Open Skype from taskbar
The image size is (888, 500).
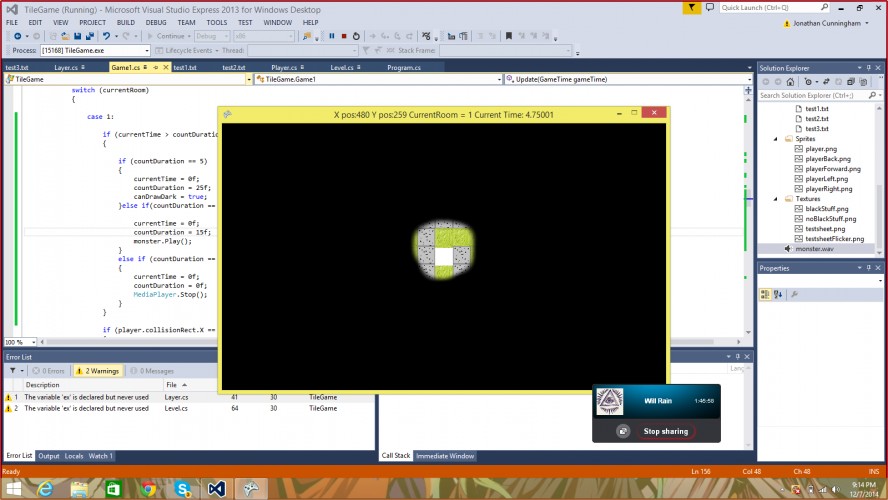pos(183,489)
